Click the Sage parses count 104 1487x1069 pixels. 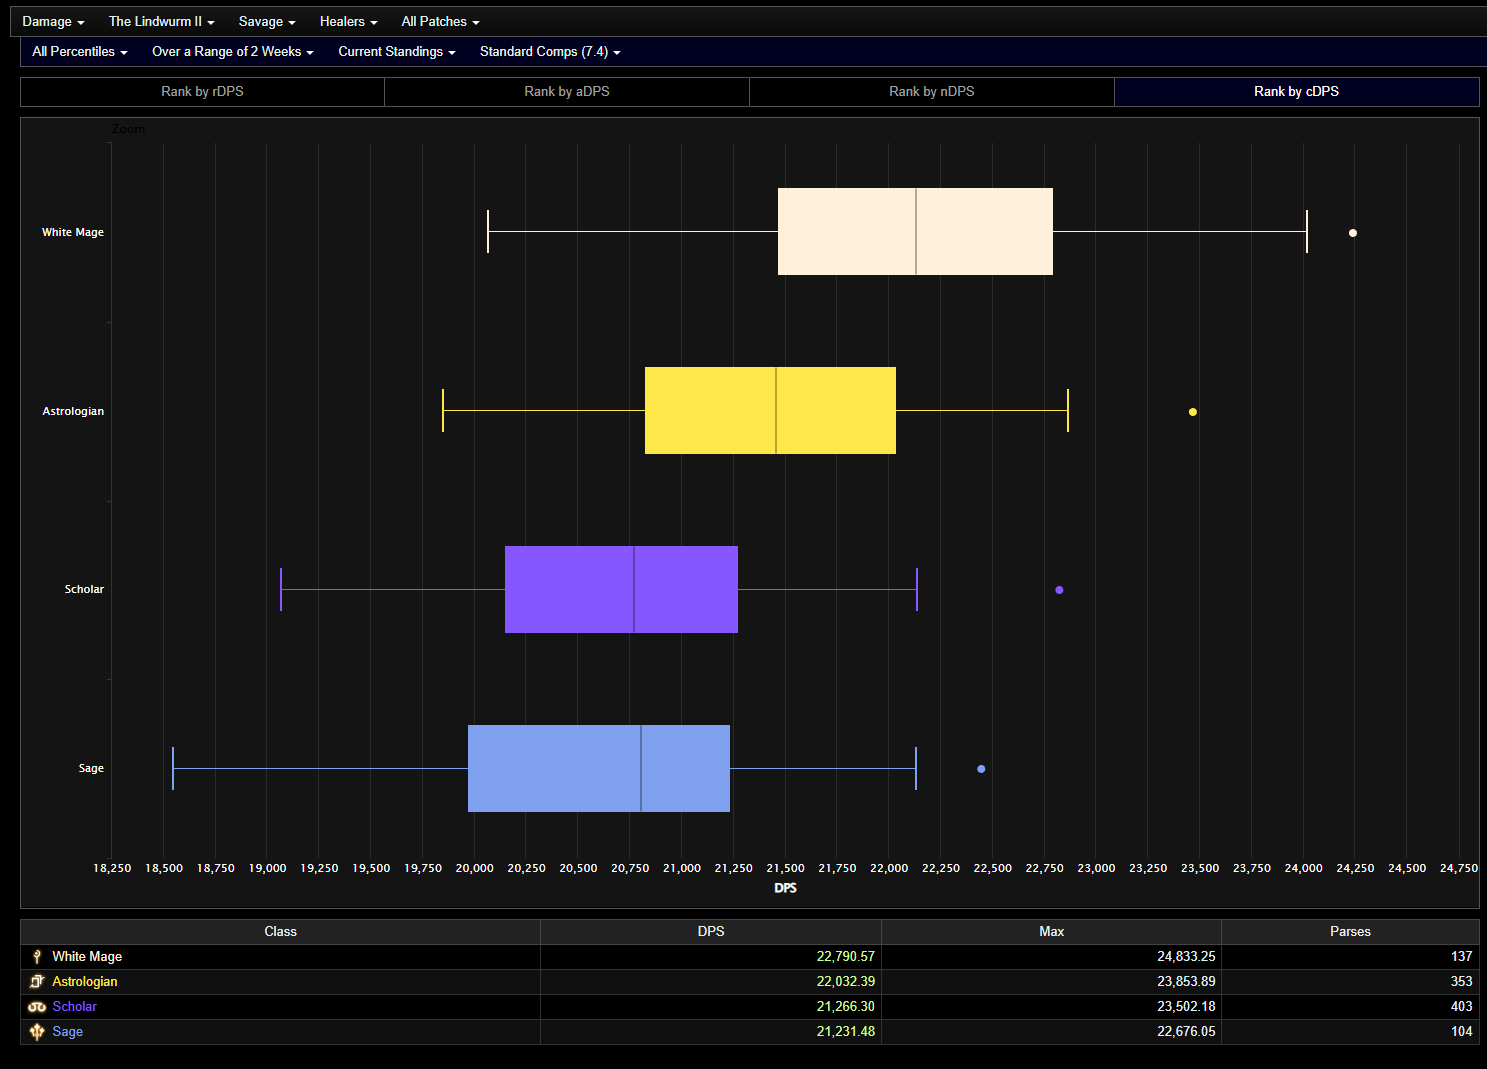(1462, 1032)
